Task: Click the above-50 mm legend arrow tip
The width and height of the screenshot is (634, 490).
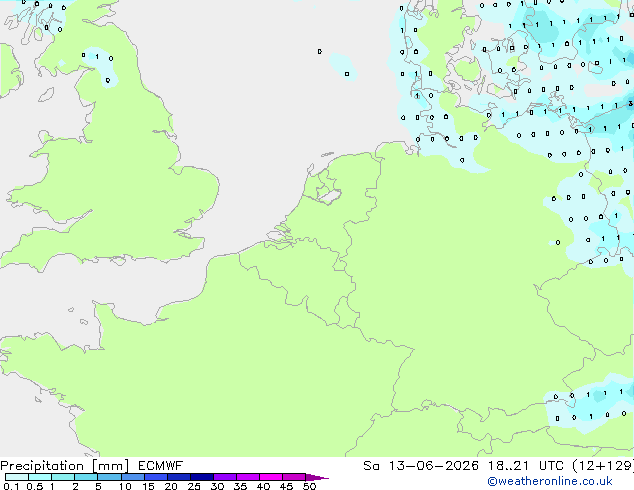Action: click(x=317, y=477)
